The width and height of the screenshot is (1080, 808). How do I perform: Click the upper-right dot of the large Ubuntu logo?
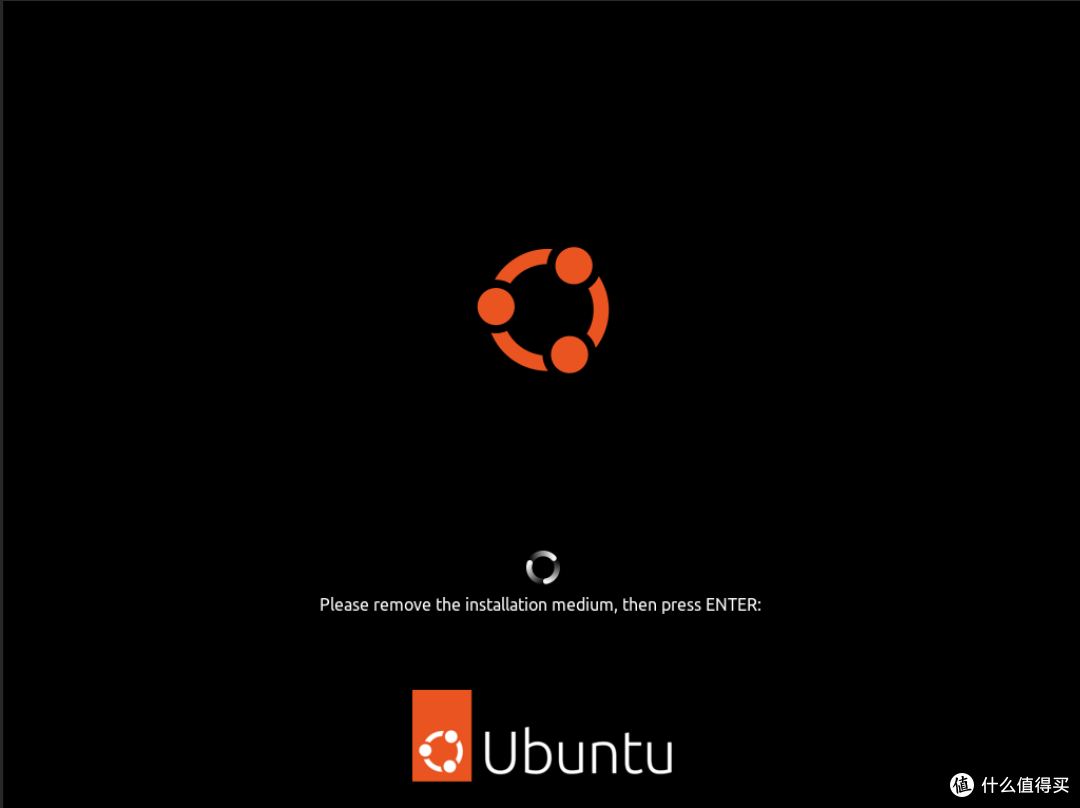(574, 265)
